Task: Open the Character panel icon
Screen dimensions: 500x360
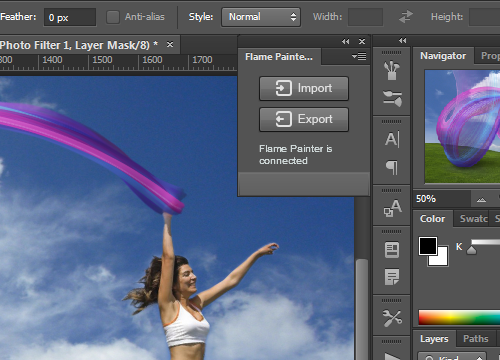Action: 392,139
